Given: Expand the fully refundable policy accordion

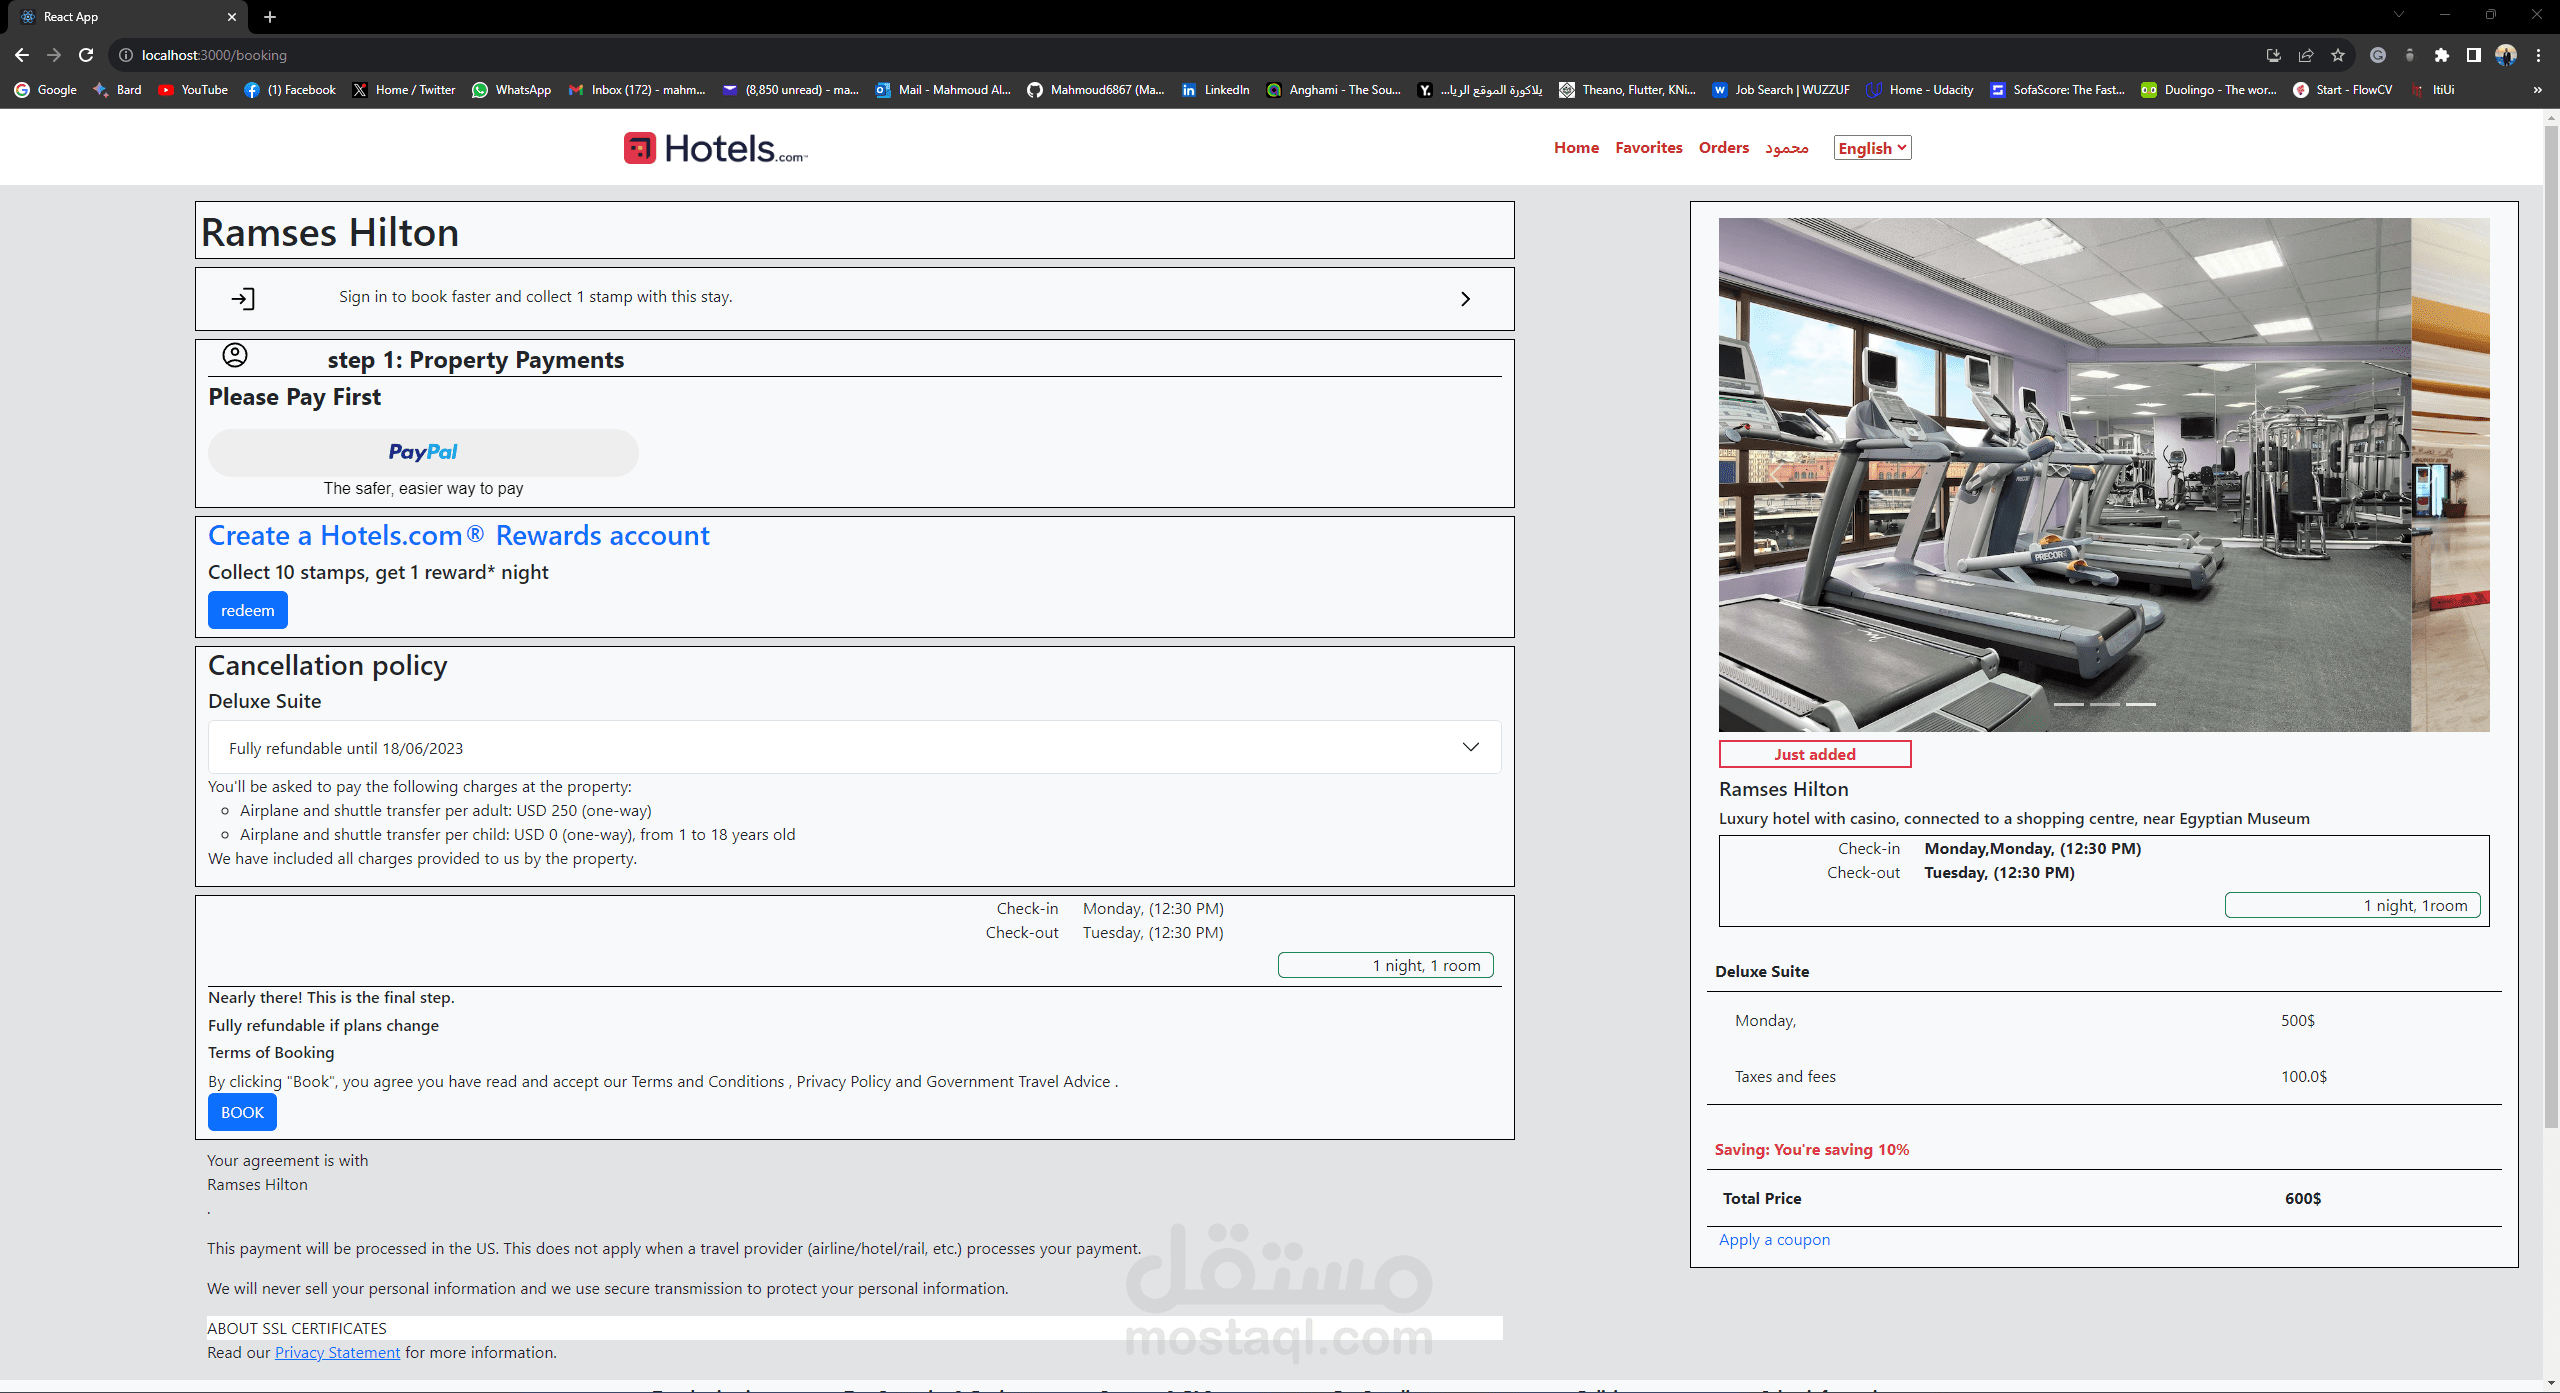Looking at the screenshot, I should coord(1470,747).
